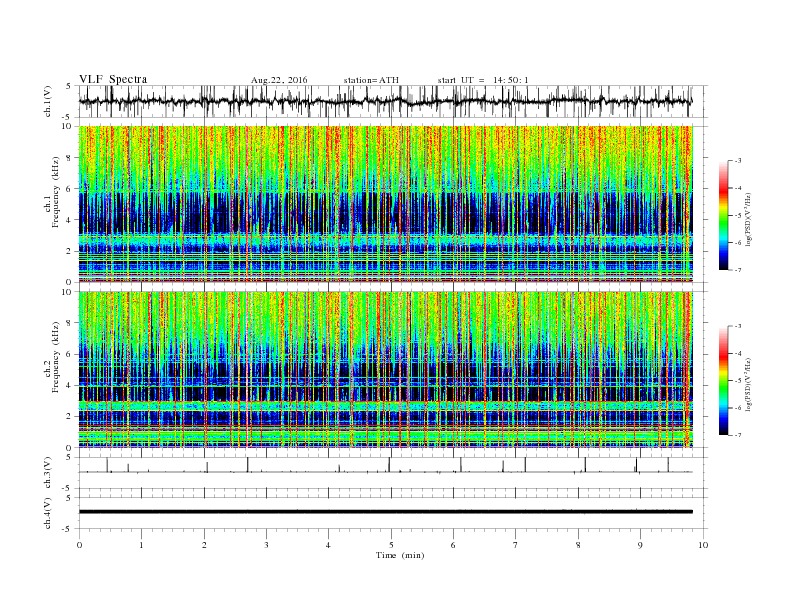Click time axis tick label "0"
This screenshot has width=792, height=612.
[x=79, y=545]
